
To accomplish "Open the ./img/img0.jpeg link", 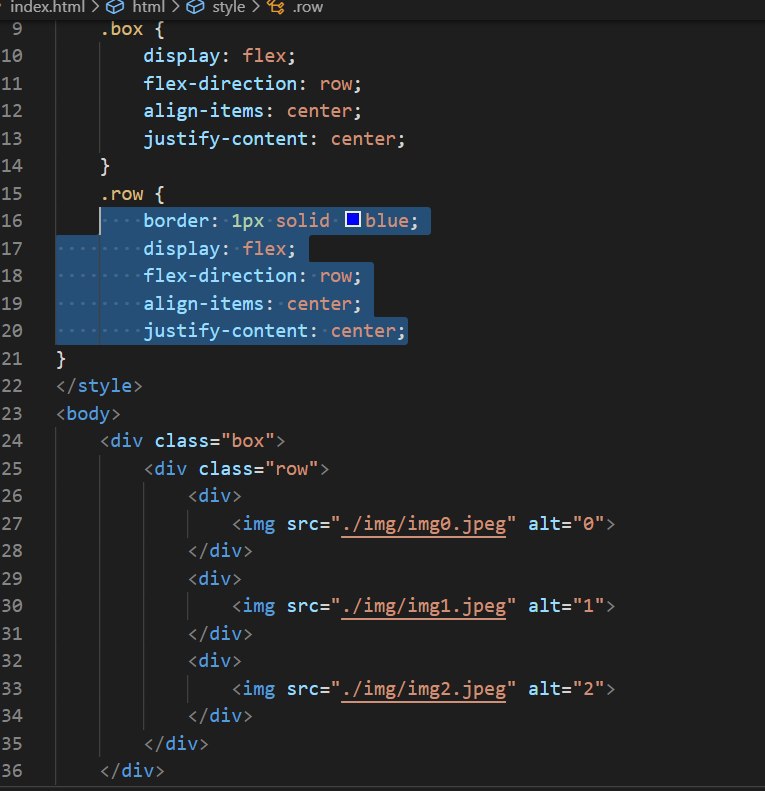I will pyautogui.click(x=423, y=524).
